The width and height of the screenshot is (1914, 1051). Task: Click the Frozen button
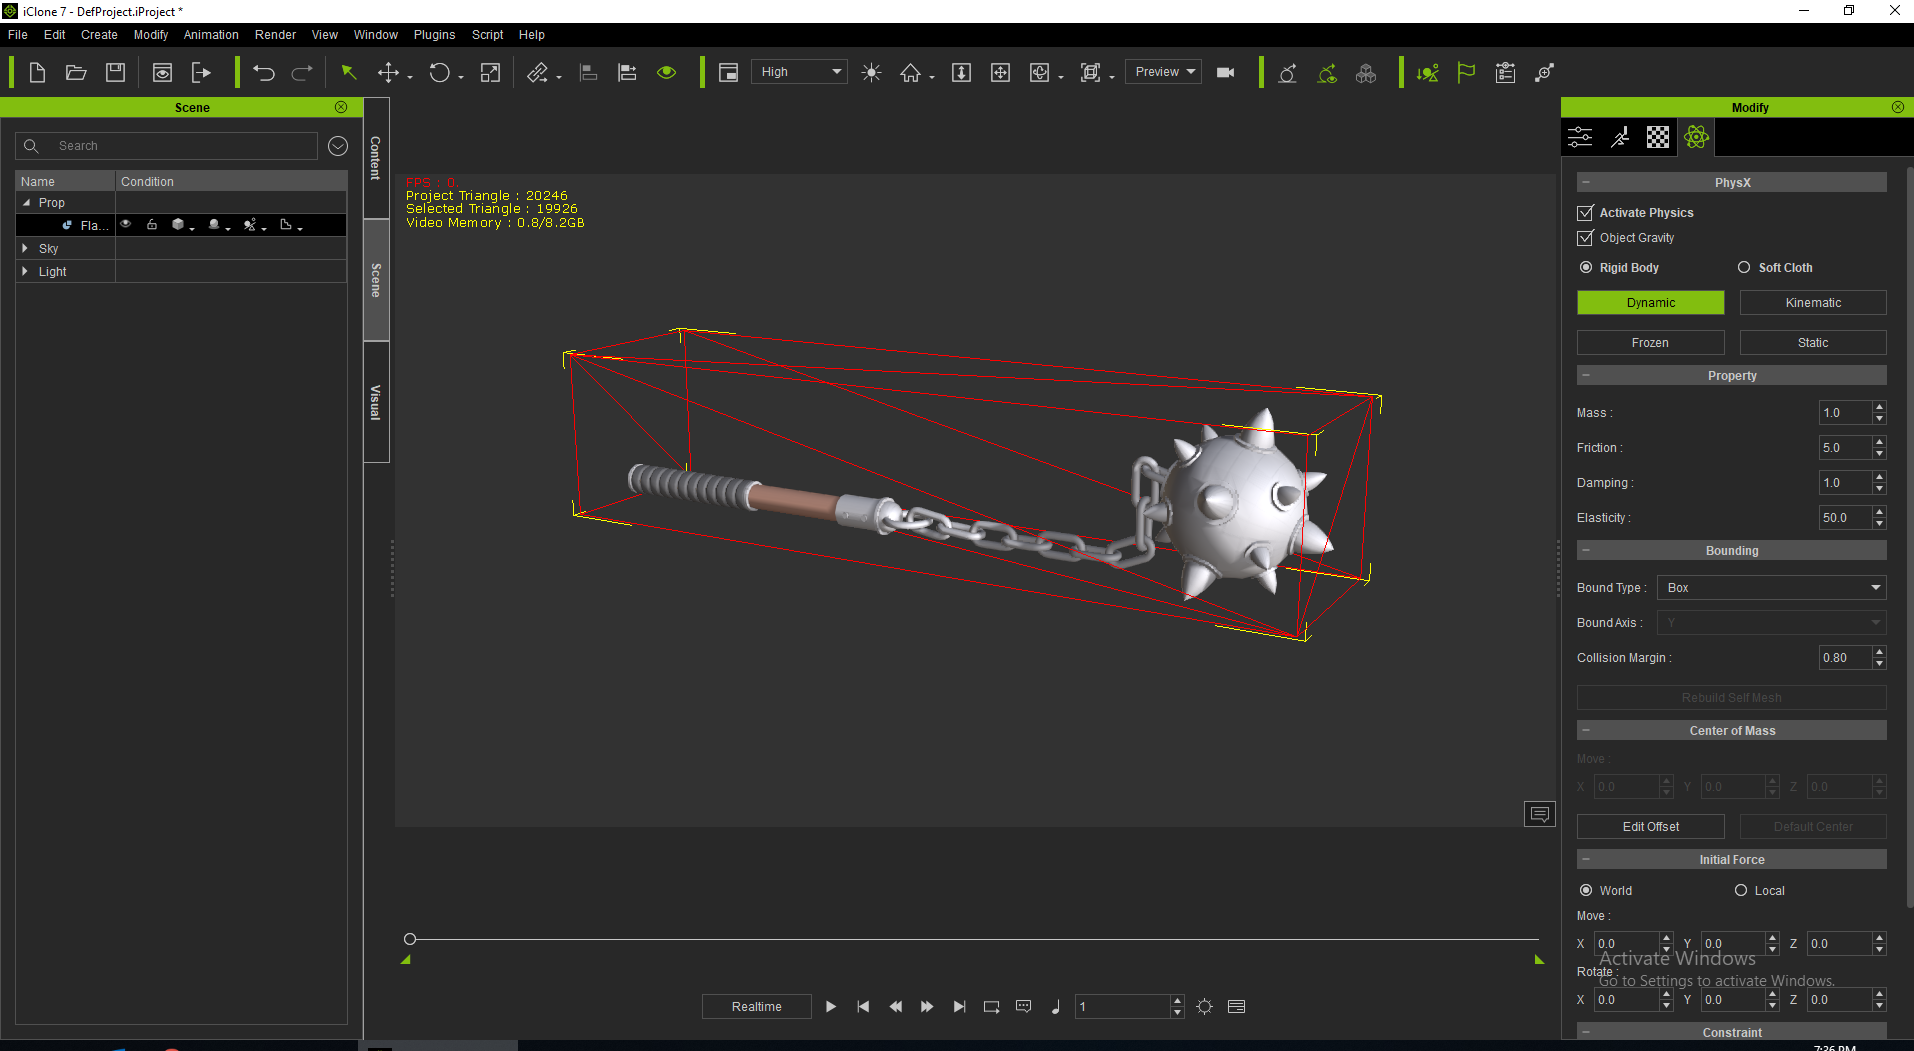click(x=1650, y=343)
